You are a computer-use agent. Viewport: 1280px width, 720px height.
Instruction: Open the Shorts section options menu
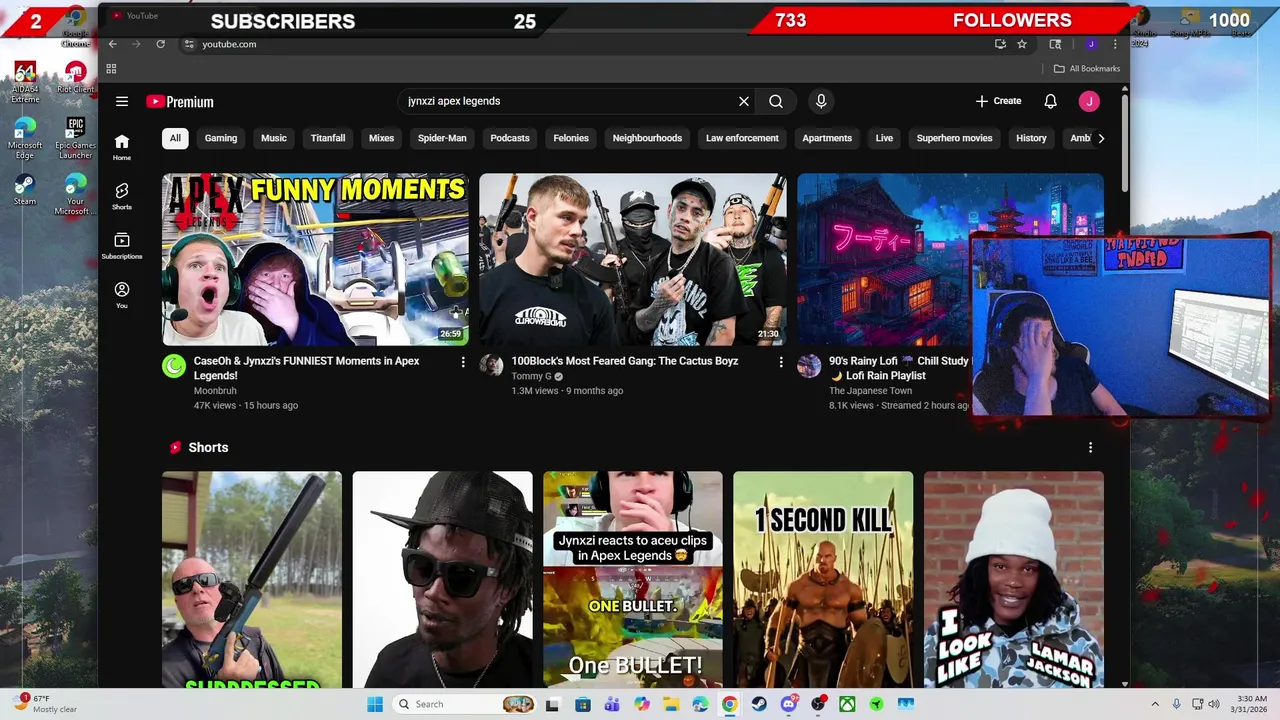pos(1090,448)
